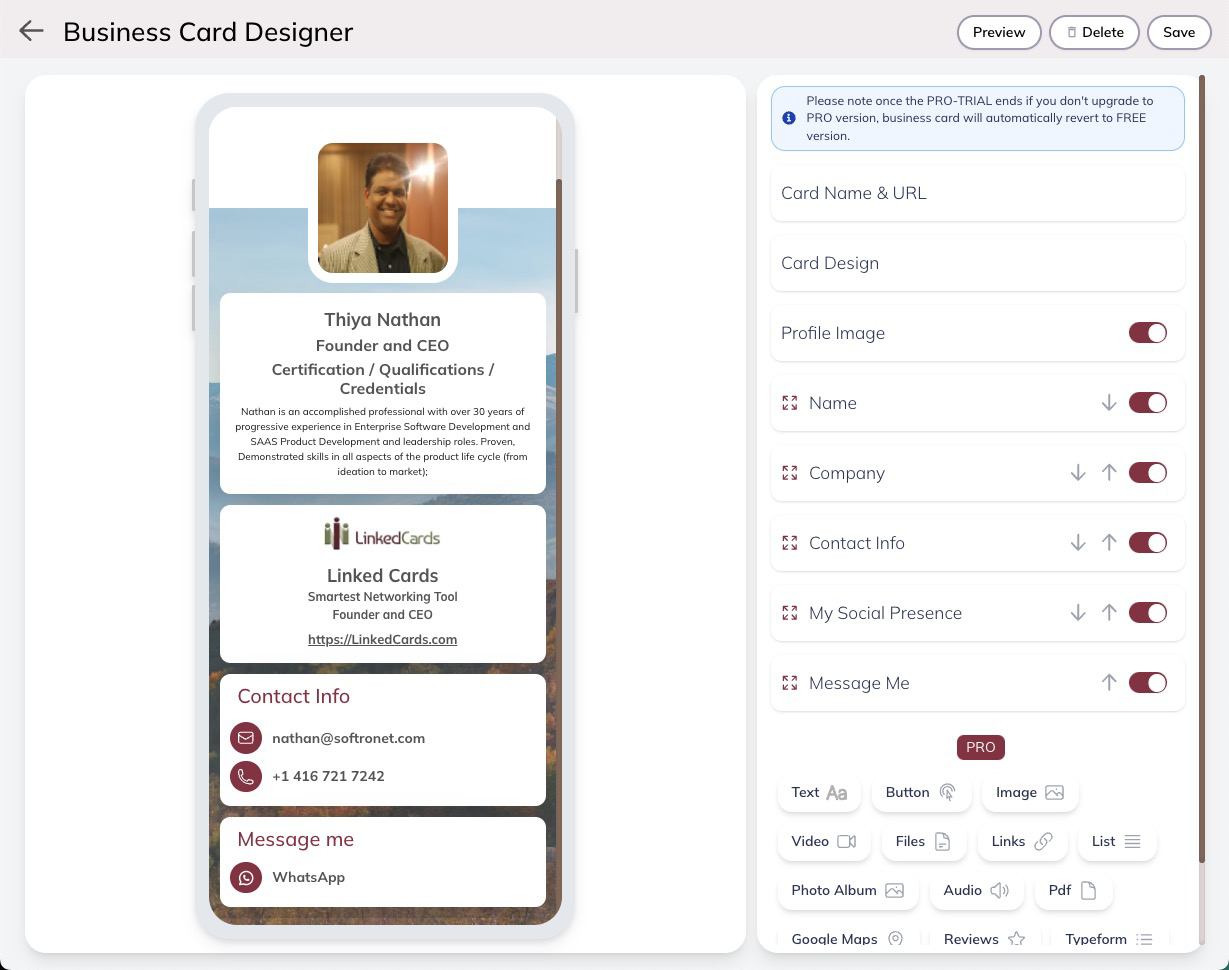Image resolution: width=1229 pixels, height=970 pixels.
Task: Move My Social Presence section down
Action: [1077, 613]
